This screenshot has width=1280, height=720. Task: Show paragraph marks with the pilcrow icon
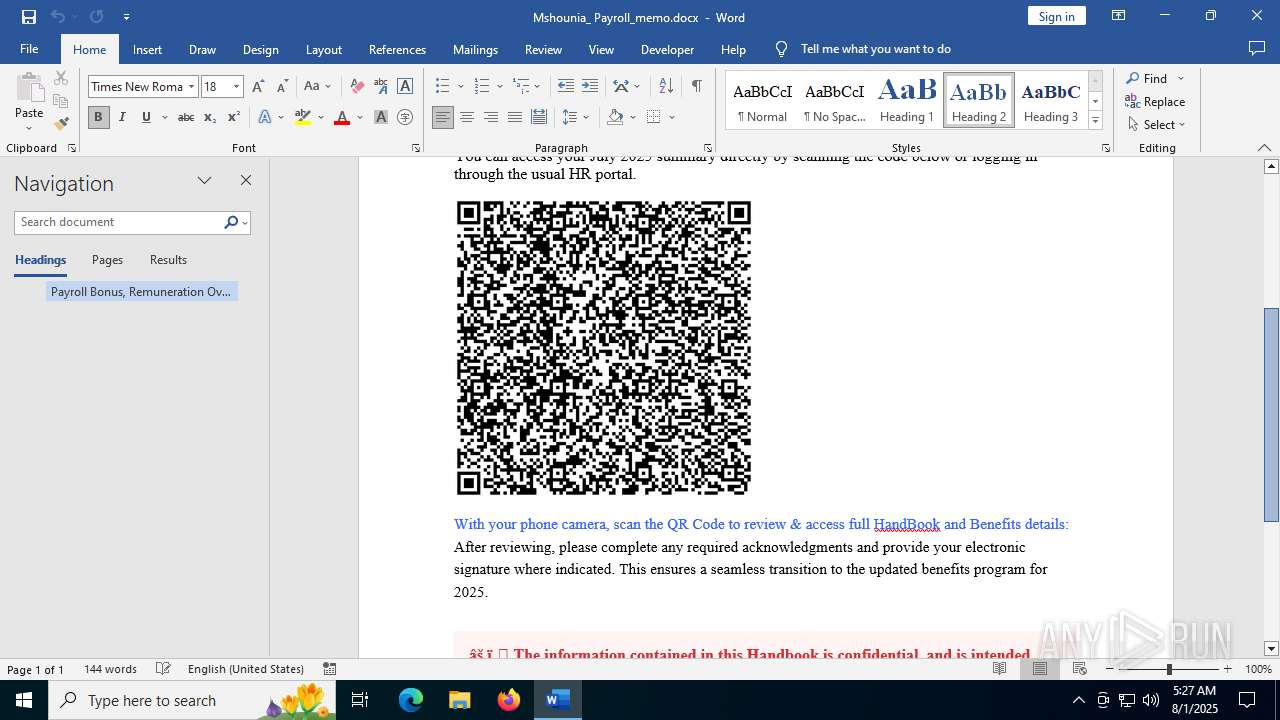pyautogui.click(x=696, y=86)
